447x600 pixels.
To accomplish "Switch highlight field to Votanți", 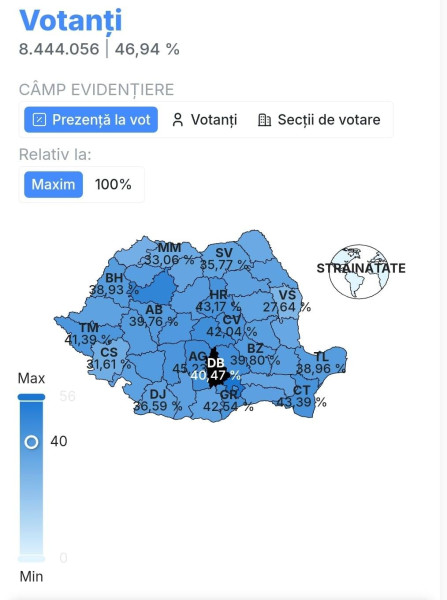I will (x=204, y=120).
